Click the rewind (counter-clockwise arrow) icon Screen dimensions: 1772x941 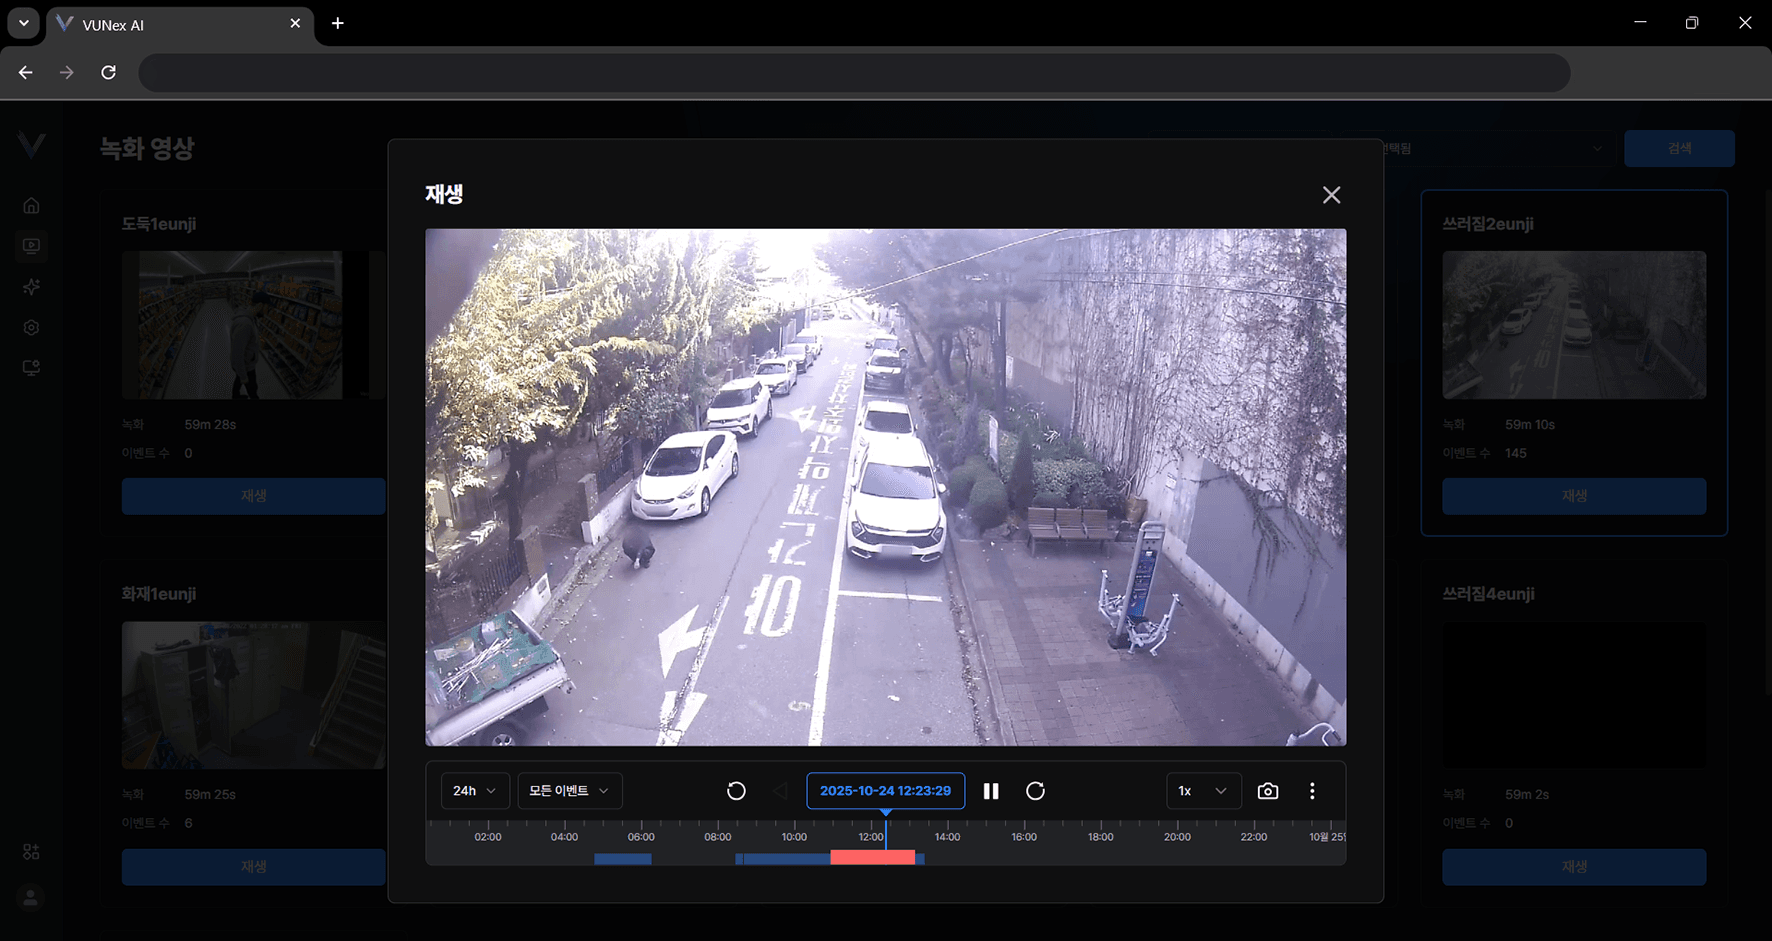(736, 791)
